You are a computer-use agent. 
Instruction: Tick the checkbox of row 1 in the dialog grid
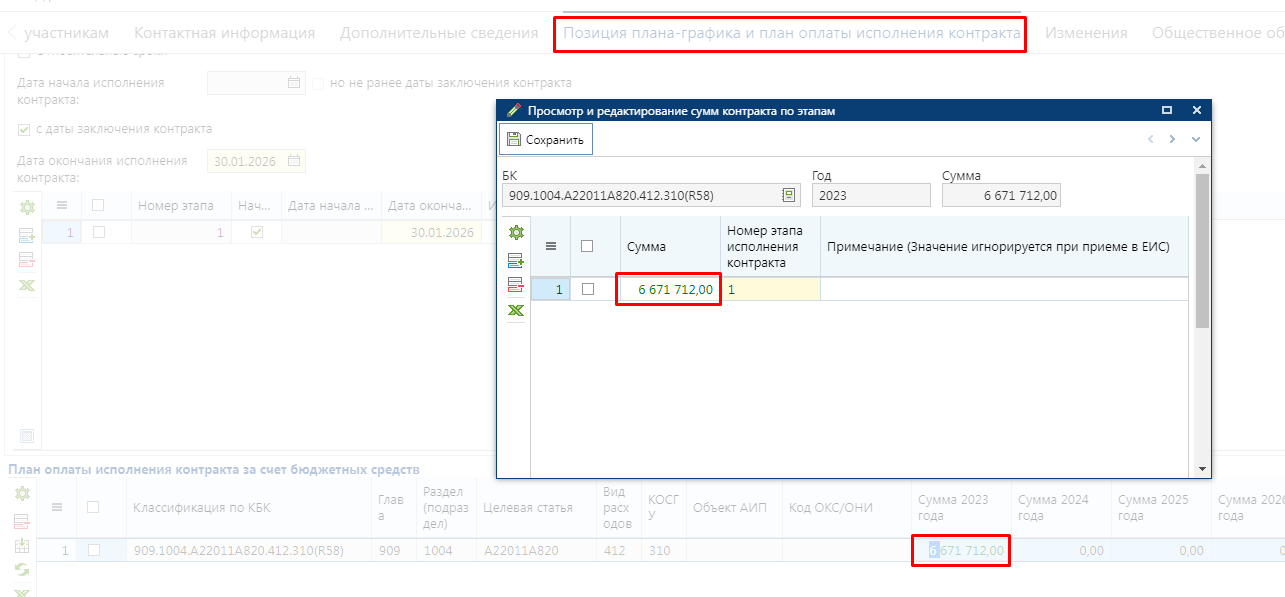tap(588, 289)
